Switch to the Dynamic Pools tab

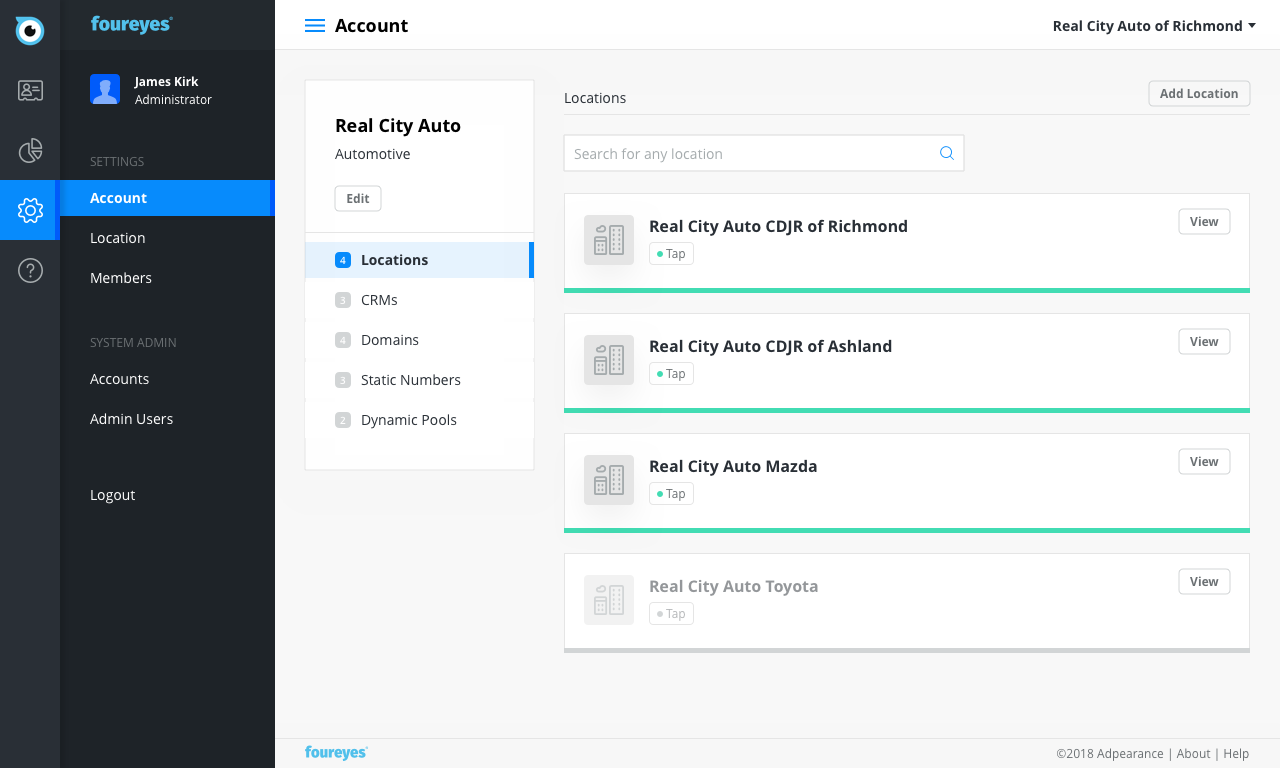tap(419, 420)
